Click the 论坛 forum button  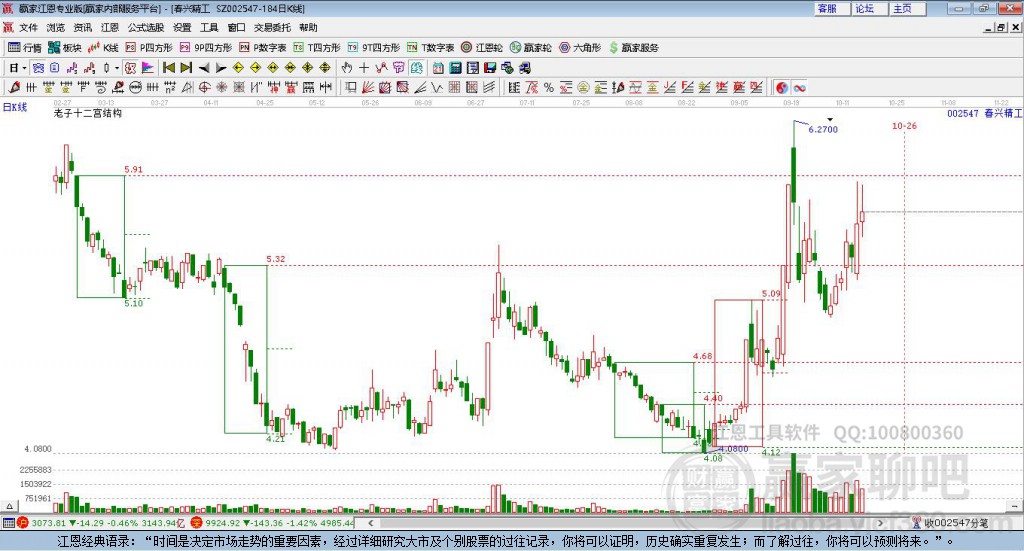point(870,8)
